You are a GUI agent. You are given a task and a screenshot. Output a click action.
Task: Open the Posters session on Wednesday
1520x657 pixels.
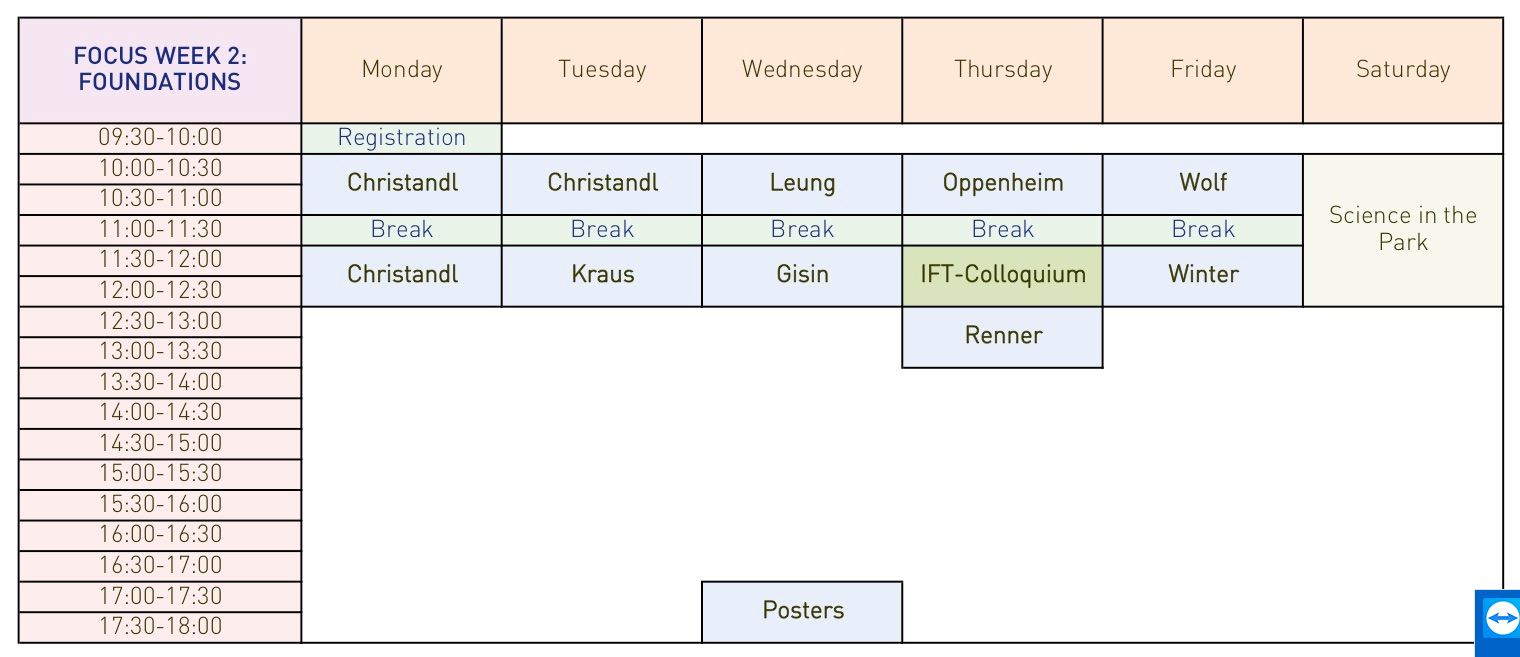coord(802,612)
